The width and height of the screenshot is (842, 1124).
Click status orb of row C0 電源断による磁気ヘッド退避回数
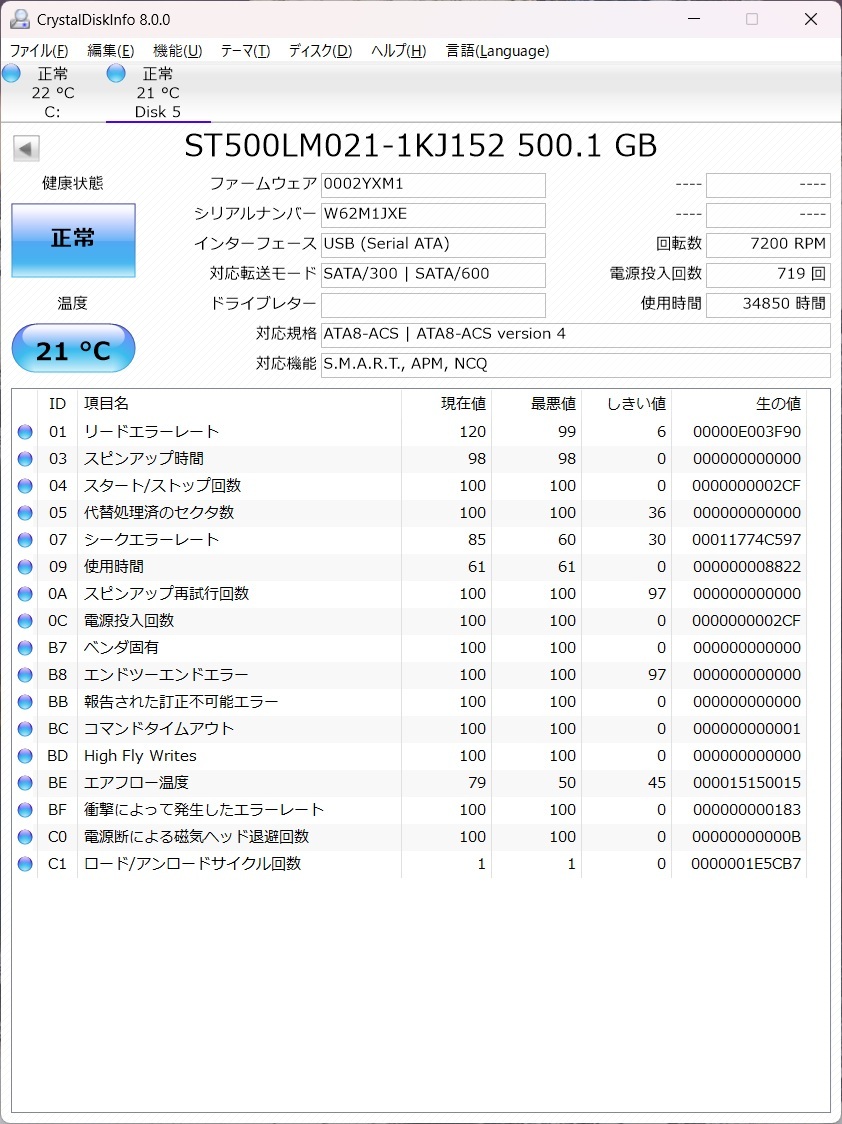coord(25,837)
